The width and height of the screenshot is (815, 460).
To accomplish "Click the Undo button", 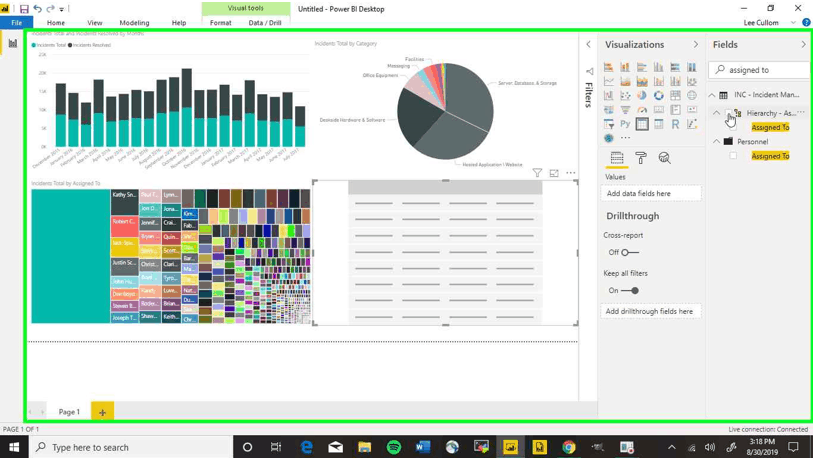I will pyautogui.click(x=37, y=9).
